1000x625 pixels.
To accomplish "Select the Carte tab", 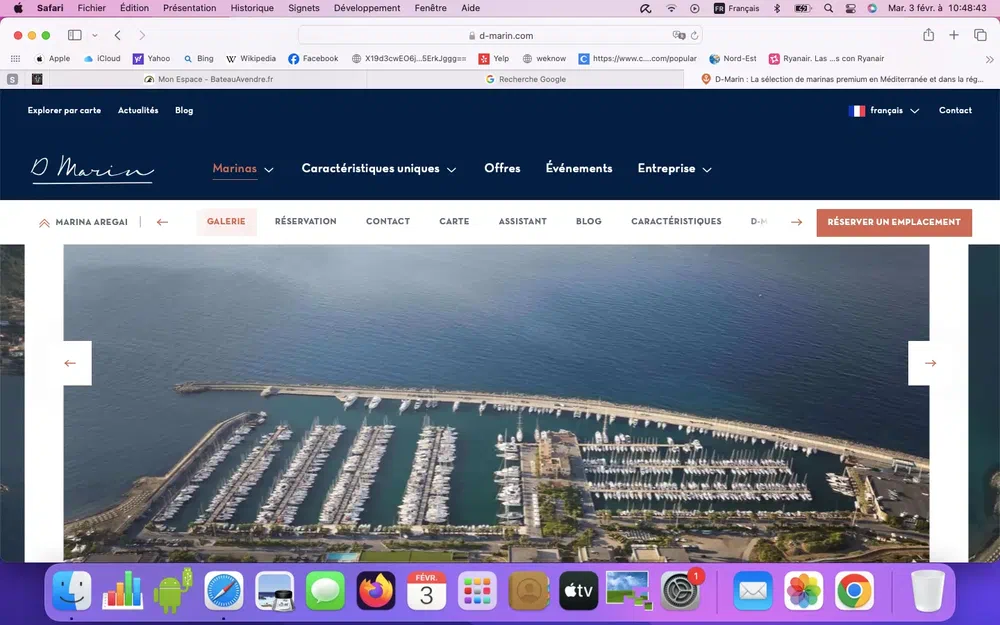I will [x=454, y=222].
